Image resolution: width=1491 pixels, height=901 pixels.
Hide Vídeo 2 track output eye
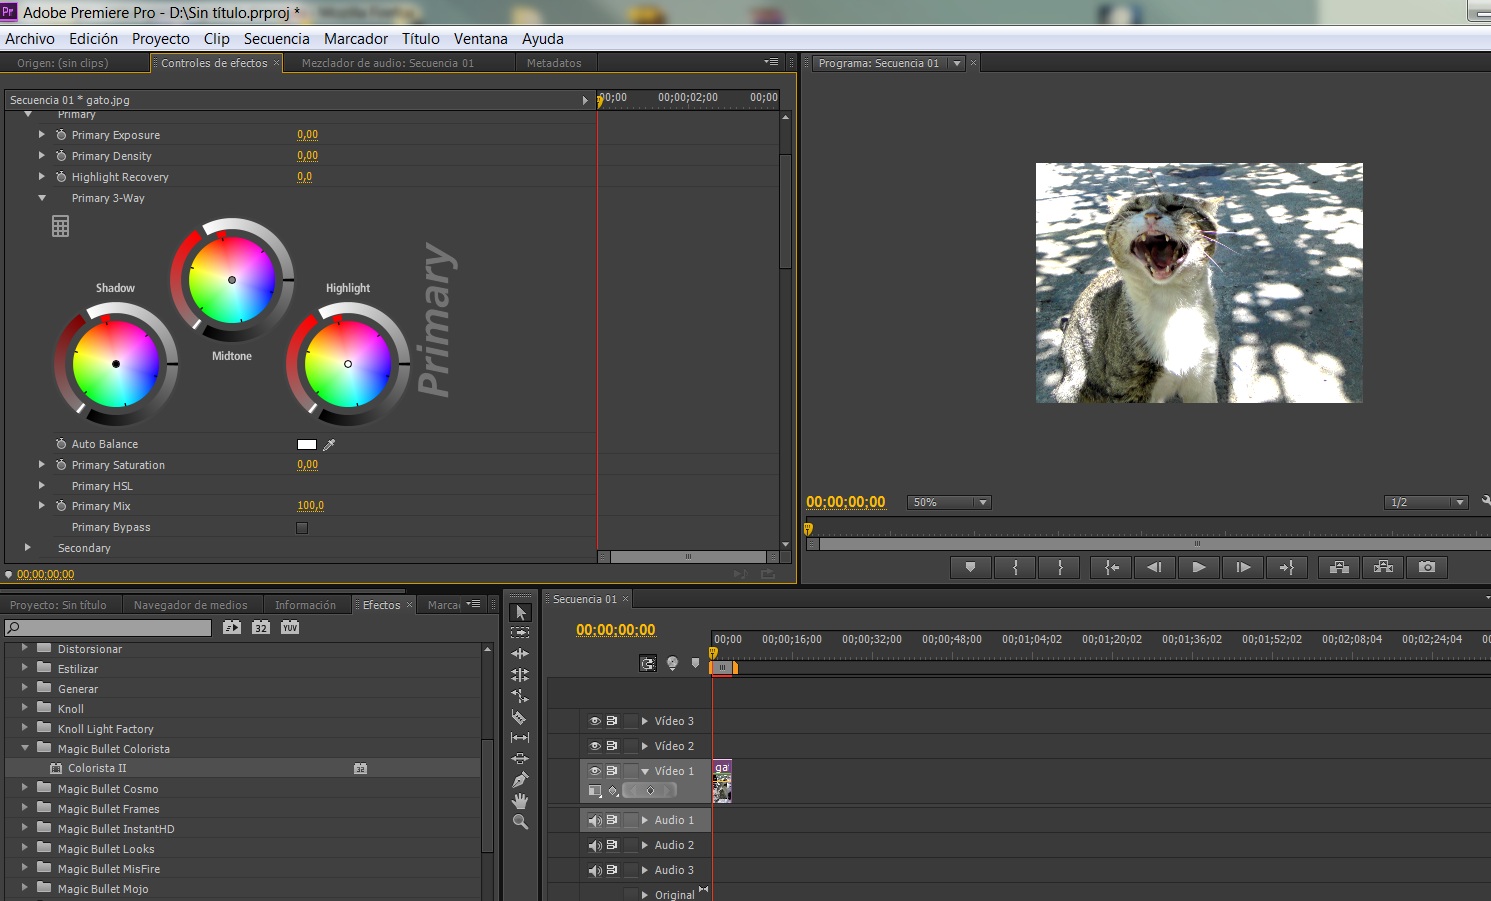tap(595, 746)
